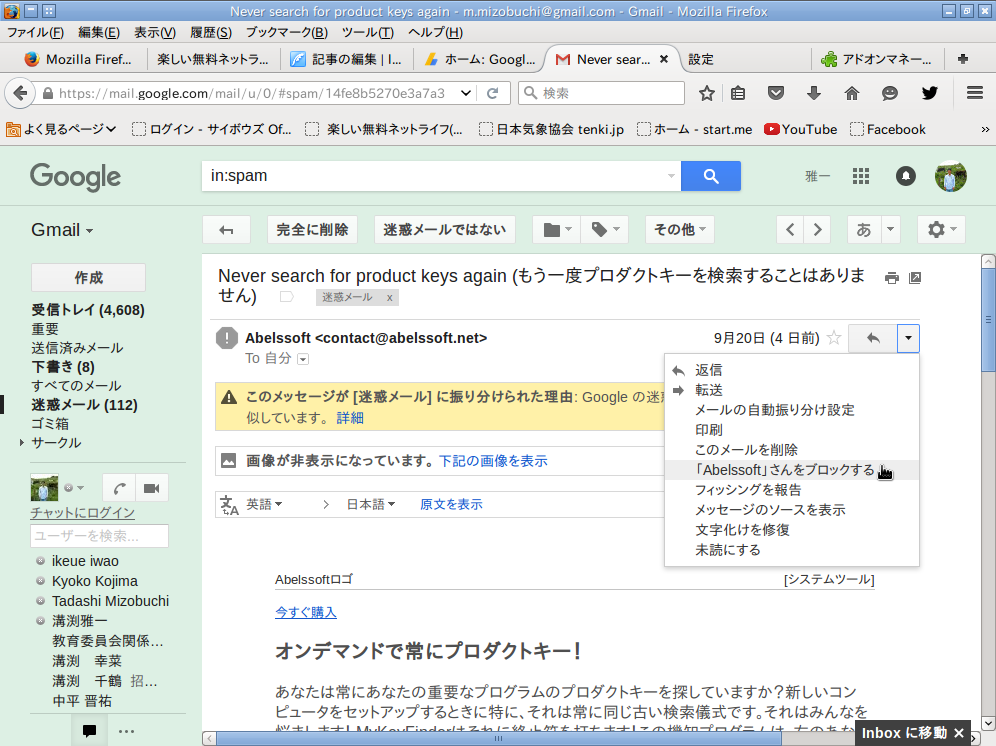Screen dimensions: 996x746
Task: Change the source language 英語 dropdown
Action: [x=264, y=505]
